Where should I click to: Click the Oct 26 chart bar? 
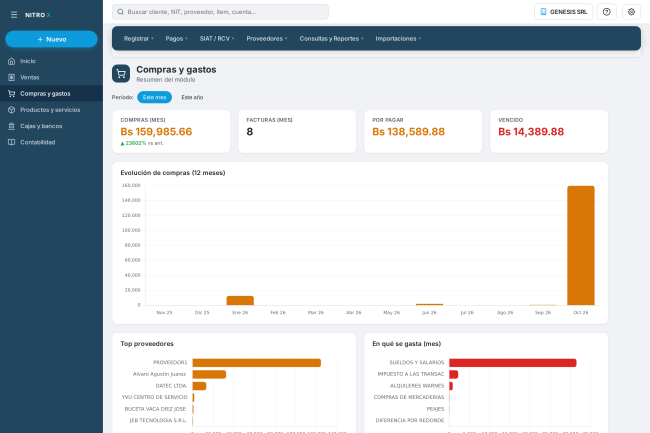[x=581, y=246]
